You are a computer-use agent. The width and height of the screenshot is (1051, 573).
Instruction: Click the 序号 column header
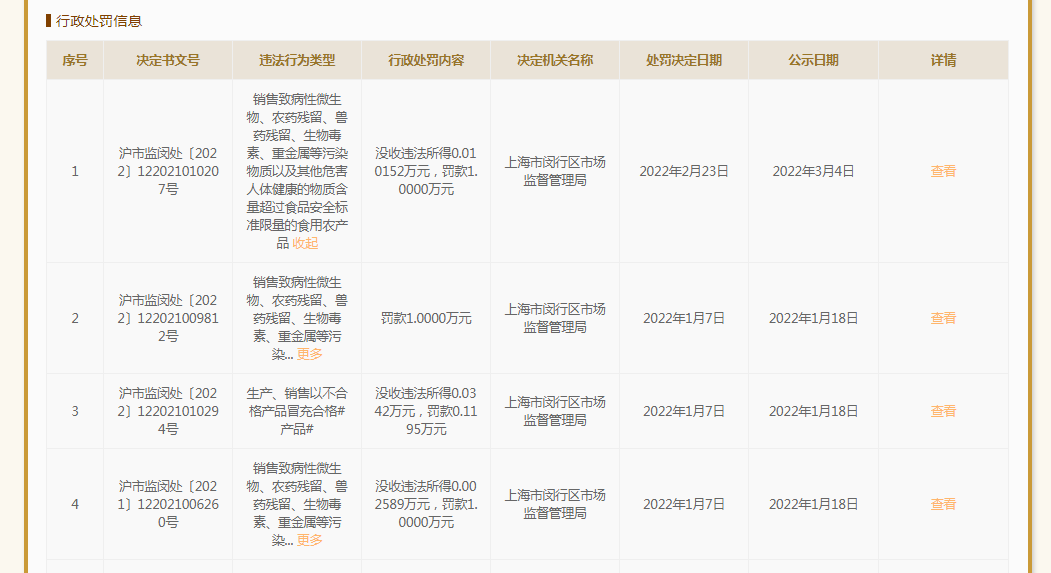click(75, 60)
